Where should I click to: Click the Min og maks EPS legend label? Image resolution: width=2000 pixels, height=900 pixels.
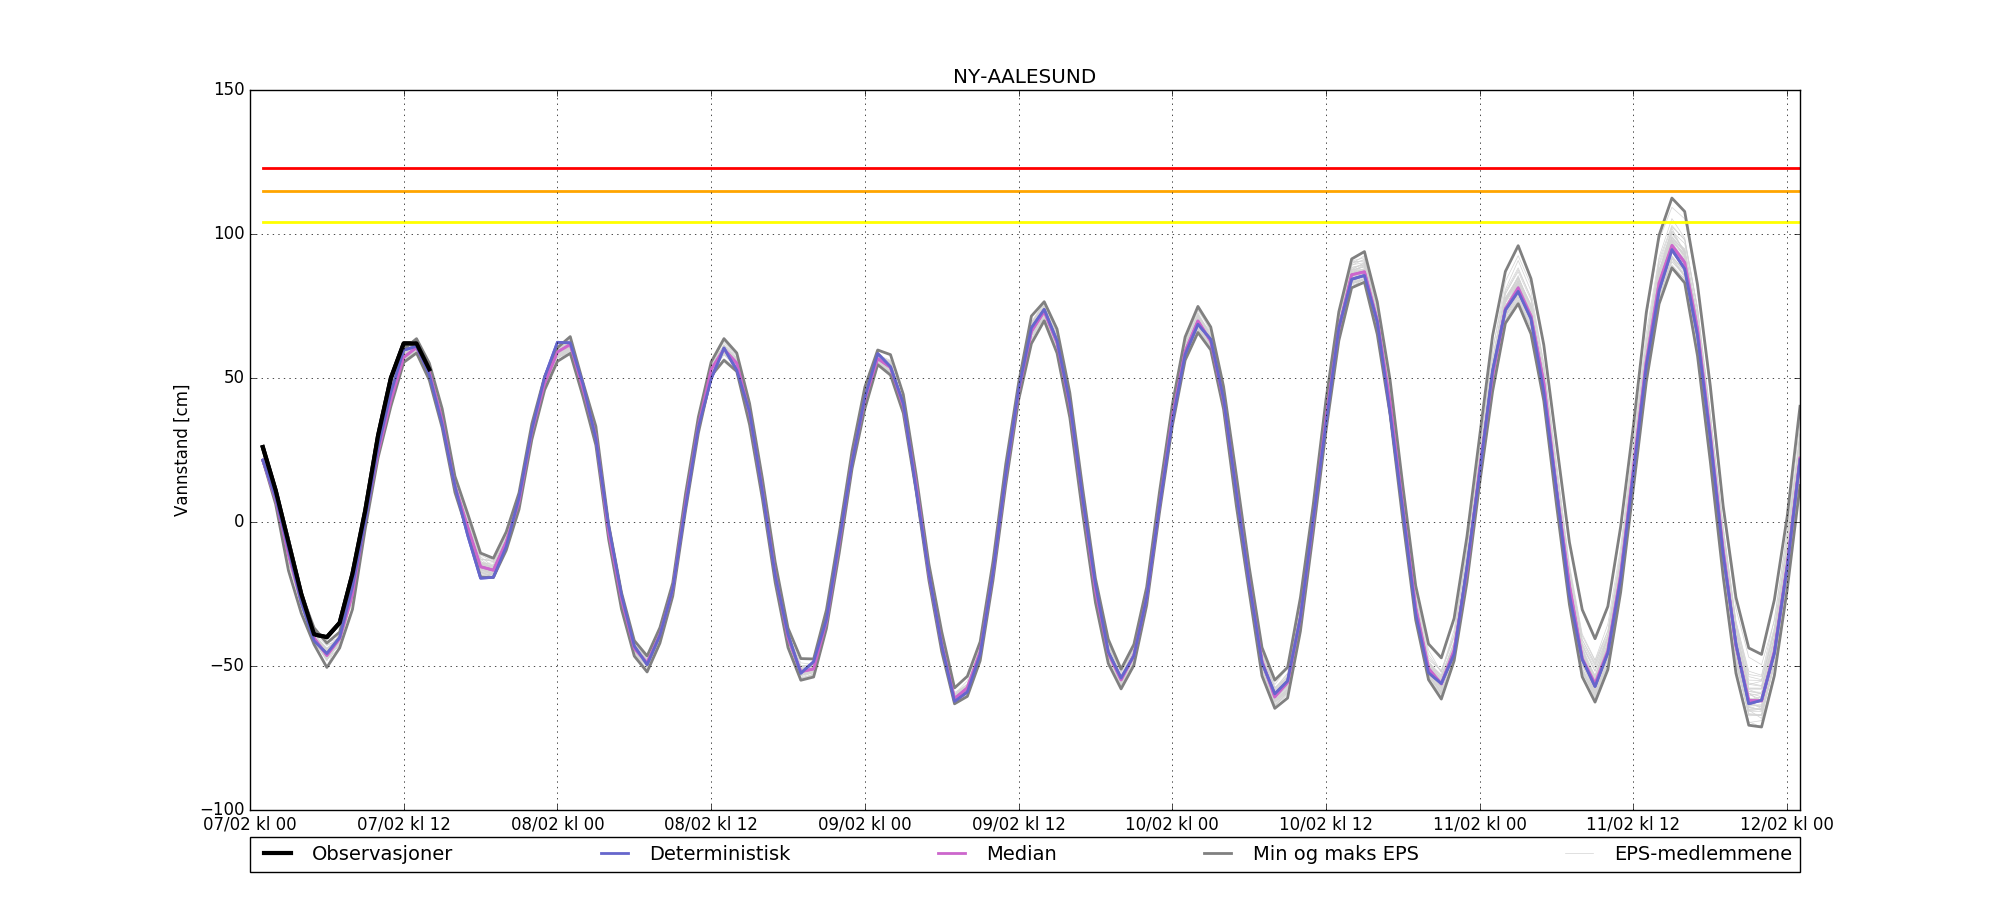click(x=1335, y=854)
